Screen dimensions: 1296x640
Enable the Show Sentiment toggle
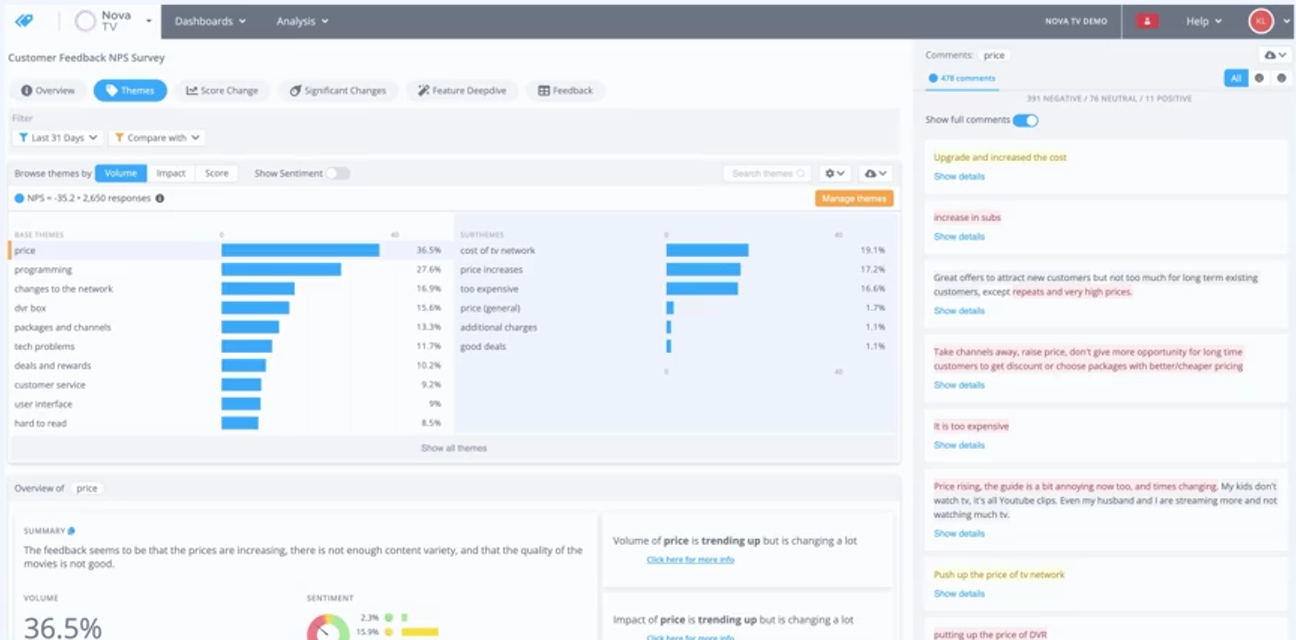338,173
